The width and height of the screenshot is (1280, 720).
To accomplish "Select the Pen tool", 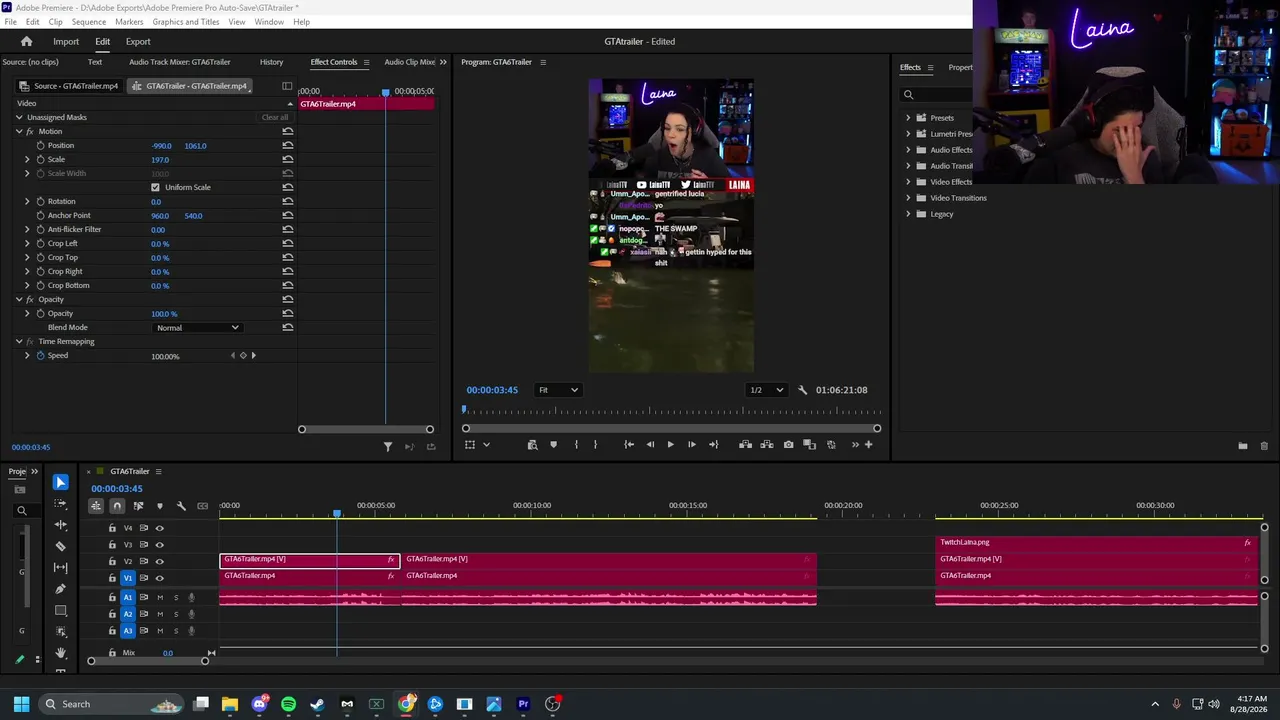I will (x=60, y=589).
